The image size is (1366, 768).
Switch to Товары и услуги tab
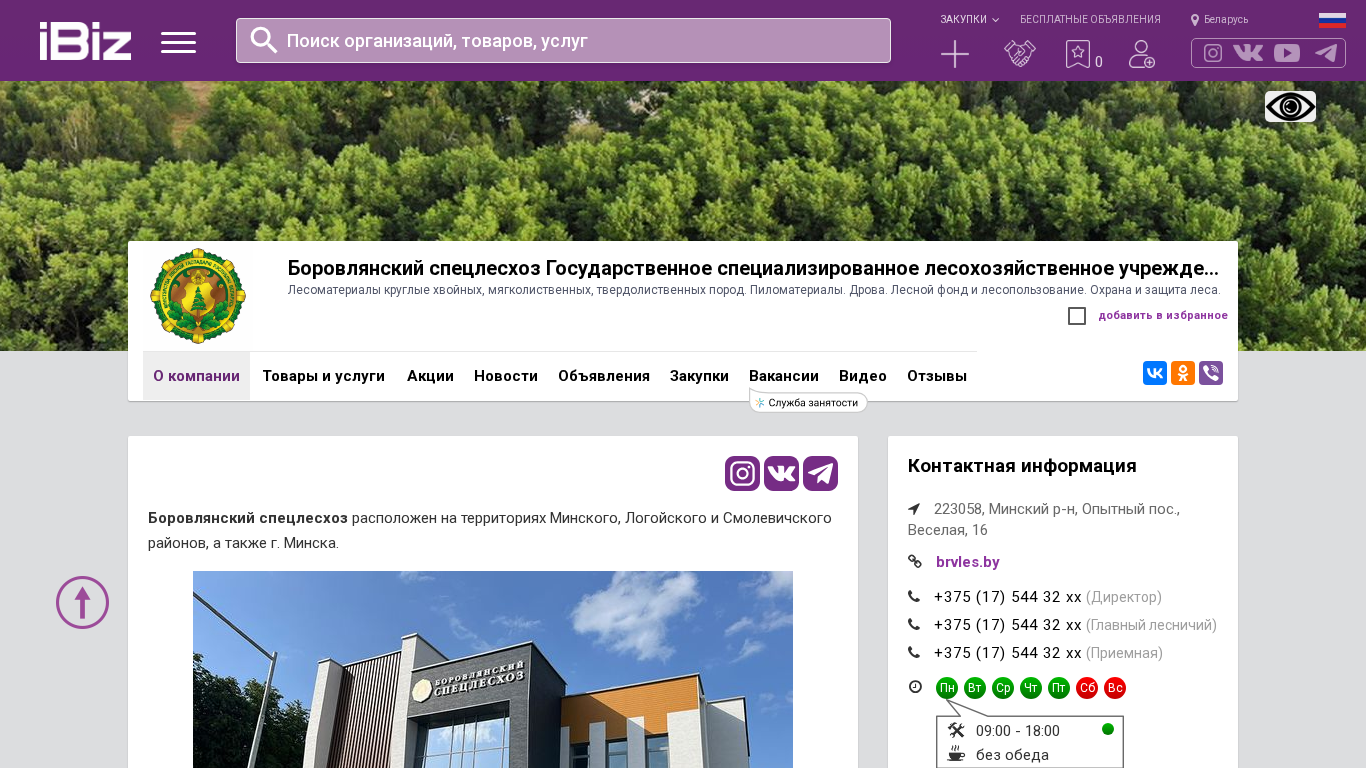click(323, 376)
